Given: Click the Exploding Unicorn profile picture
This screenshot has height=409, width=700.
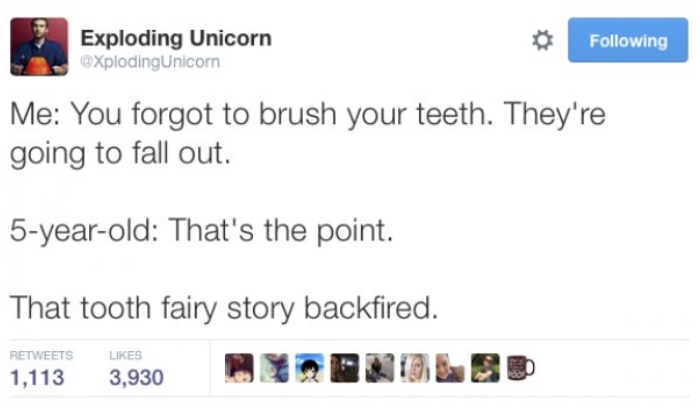Looking at the screenshot, I should (x=40, y=46).
